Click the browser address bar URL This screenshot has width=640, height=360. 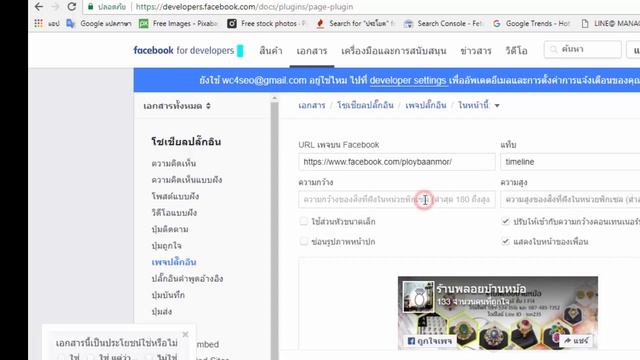(244, 7)
